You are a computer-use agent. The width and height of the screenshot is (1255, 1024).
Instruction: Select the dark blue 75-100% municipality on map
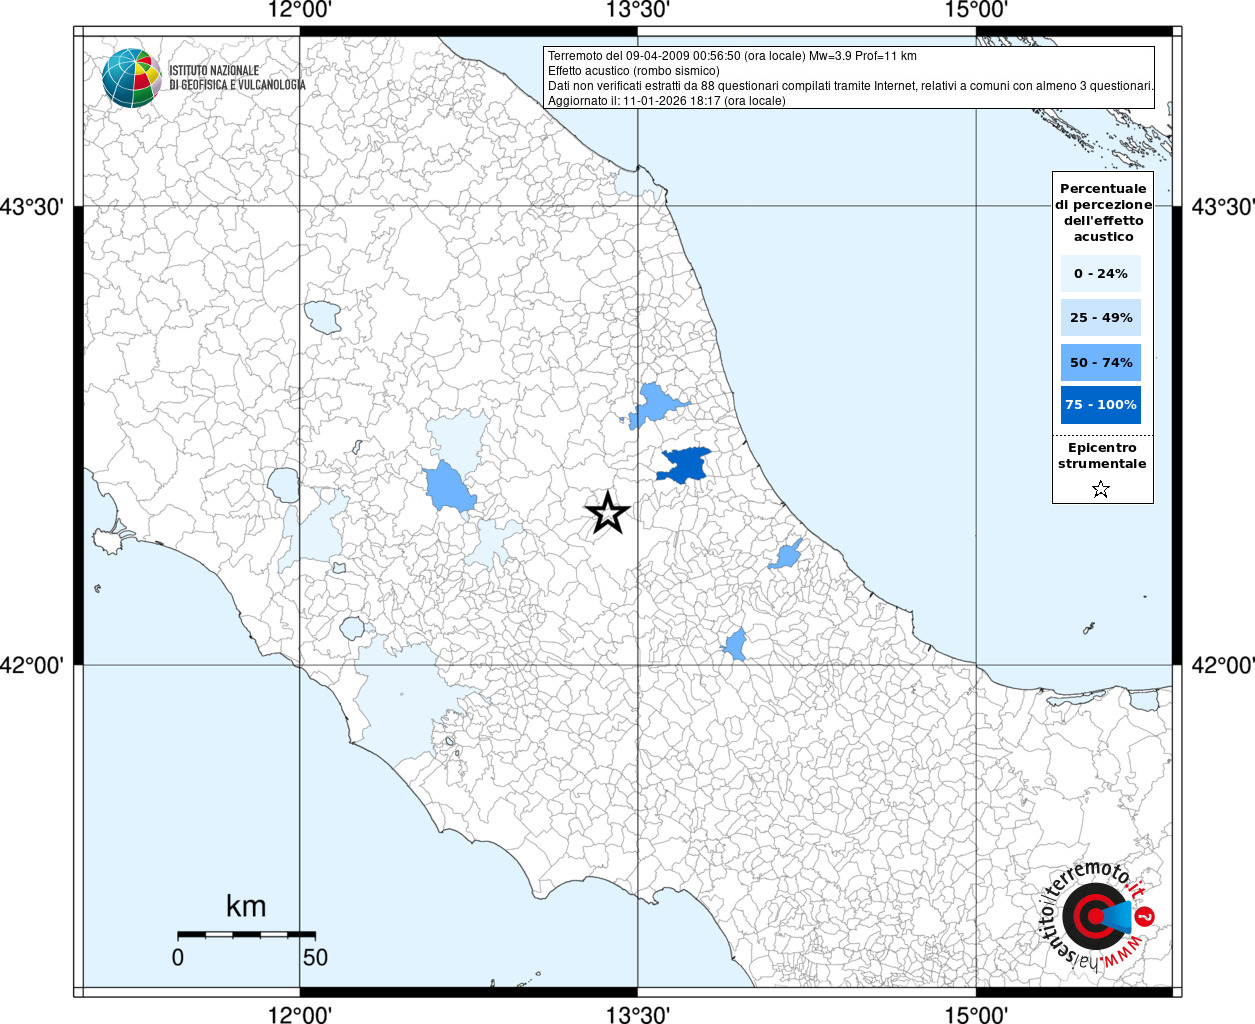(685, 465)
